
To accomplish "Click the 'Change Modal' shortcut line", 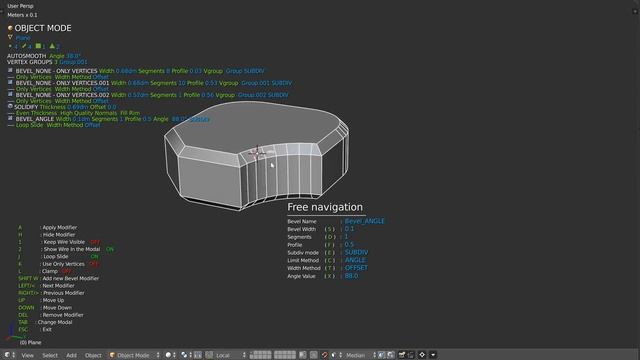I will (x=45, y=322).
